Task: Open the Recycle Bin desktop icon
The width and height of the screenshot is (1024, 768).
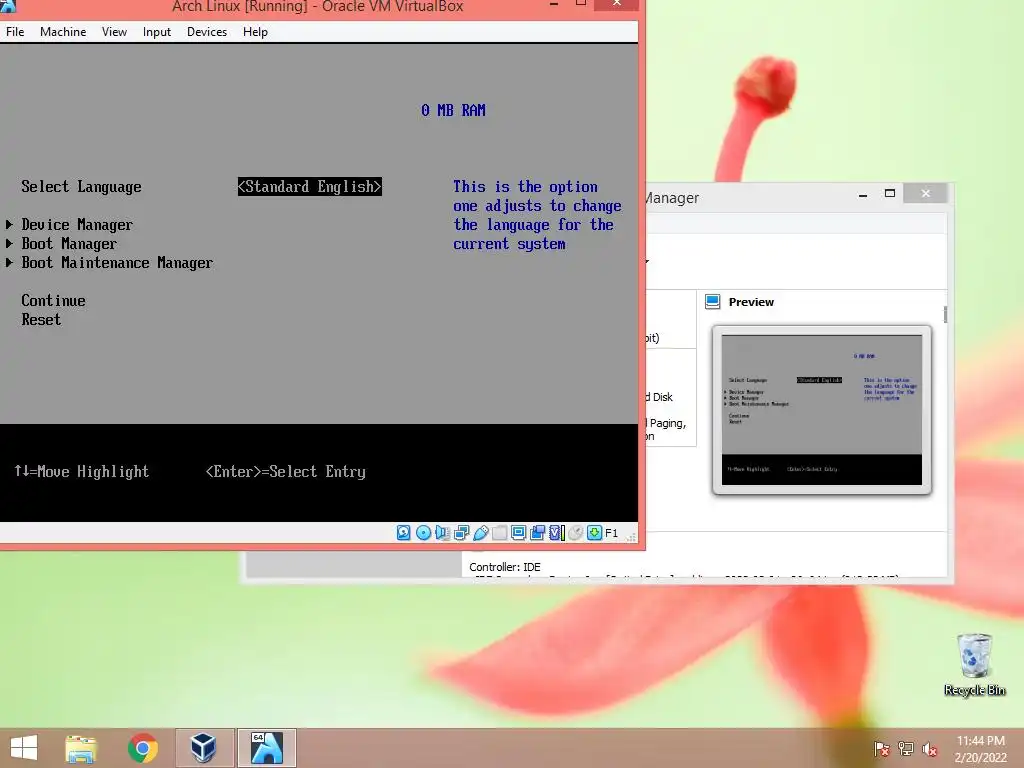Action: pos(974,664)
